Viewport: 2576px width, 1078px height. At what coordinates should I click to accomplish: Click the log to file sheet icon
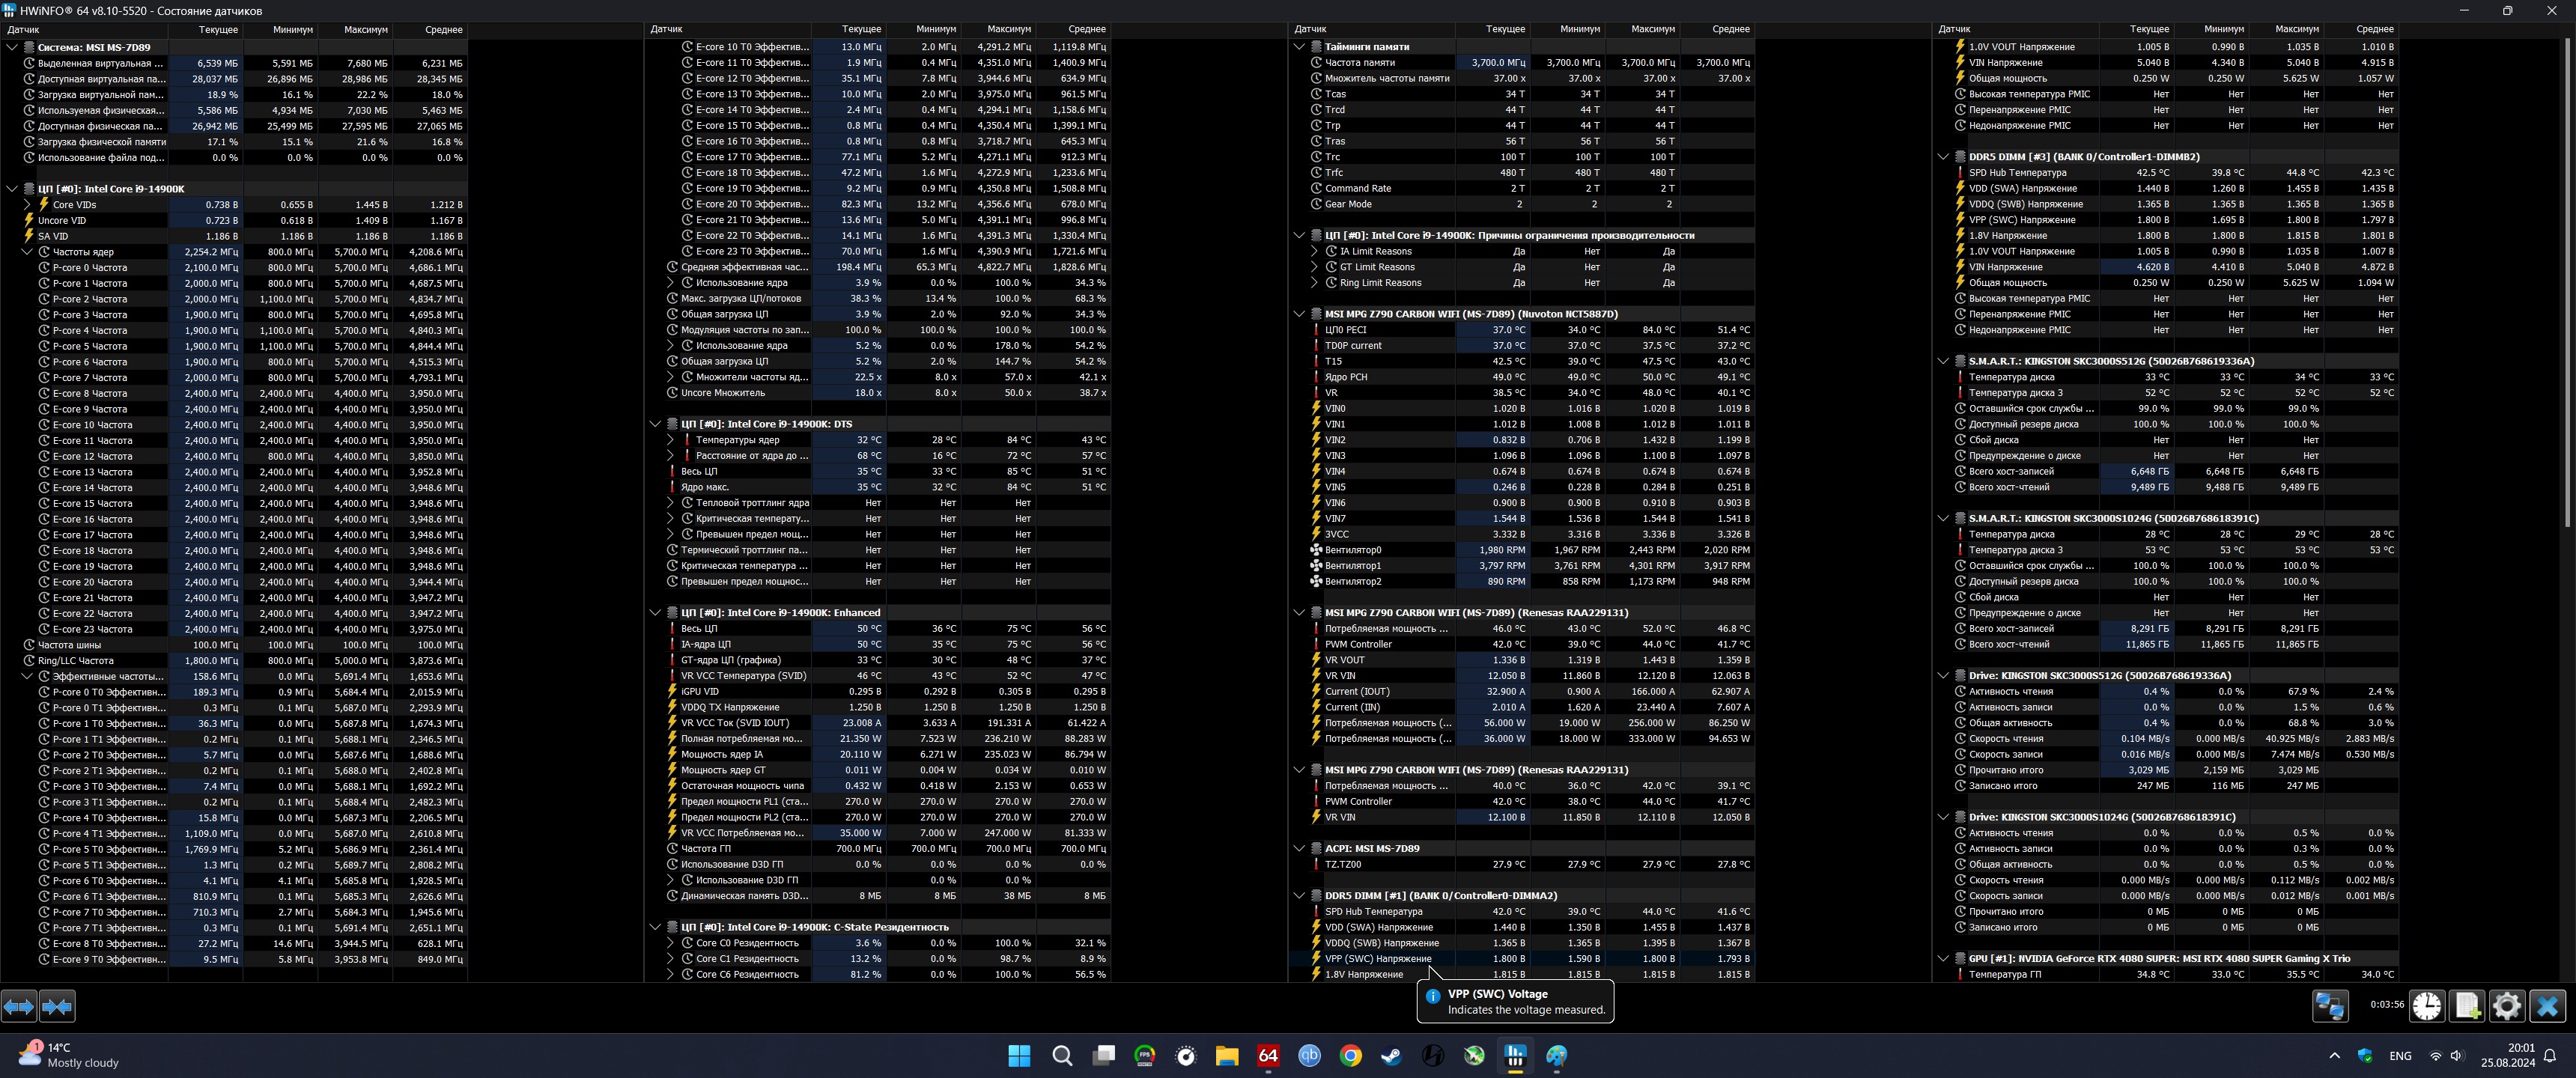[x=2467, y=1006]
